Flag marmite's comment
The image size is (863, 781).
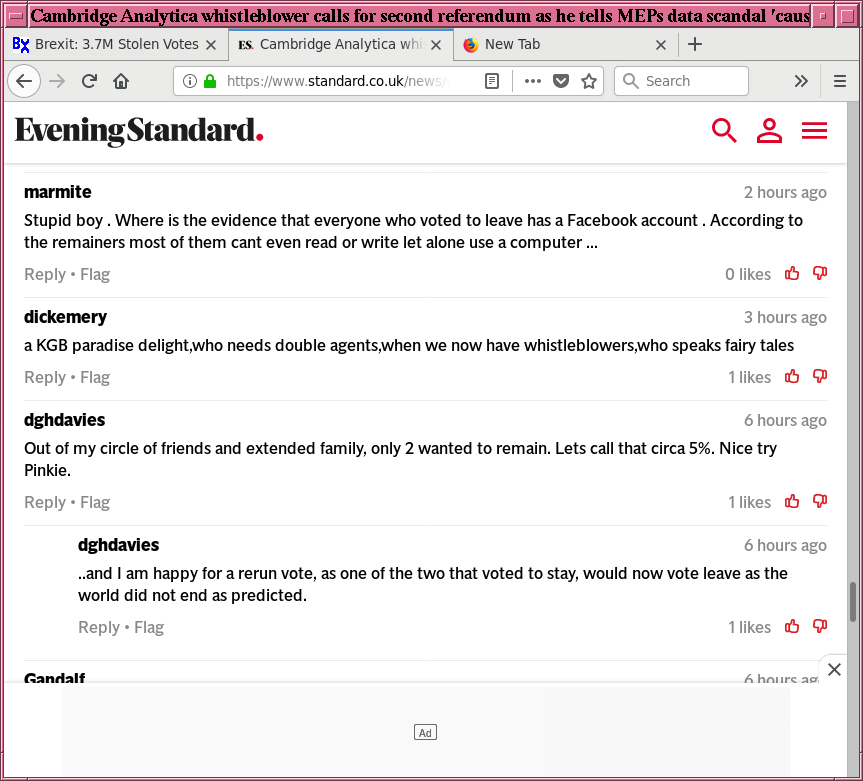click(95, 274)
